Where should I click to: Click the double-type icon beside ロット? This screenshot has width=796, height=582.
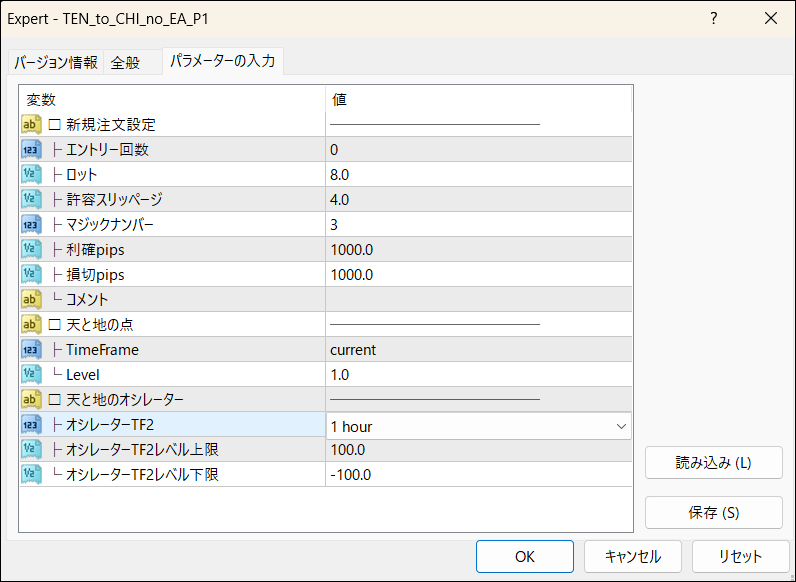30,175
